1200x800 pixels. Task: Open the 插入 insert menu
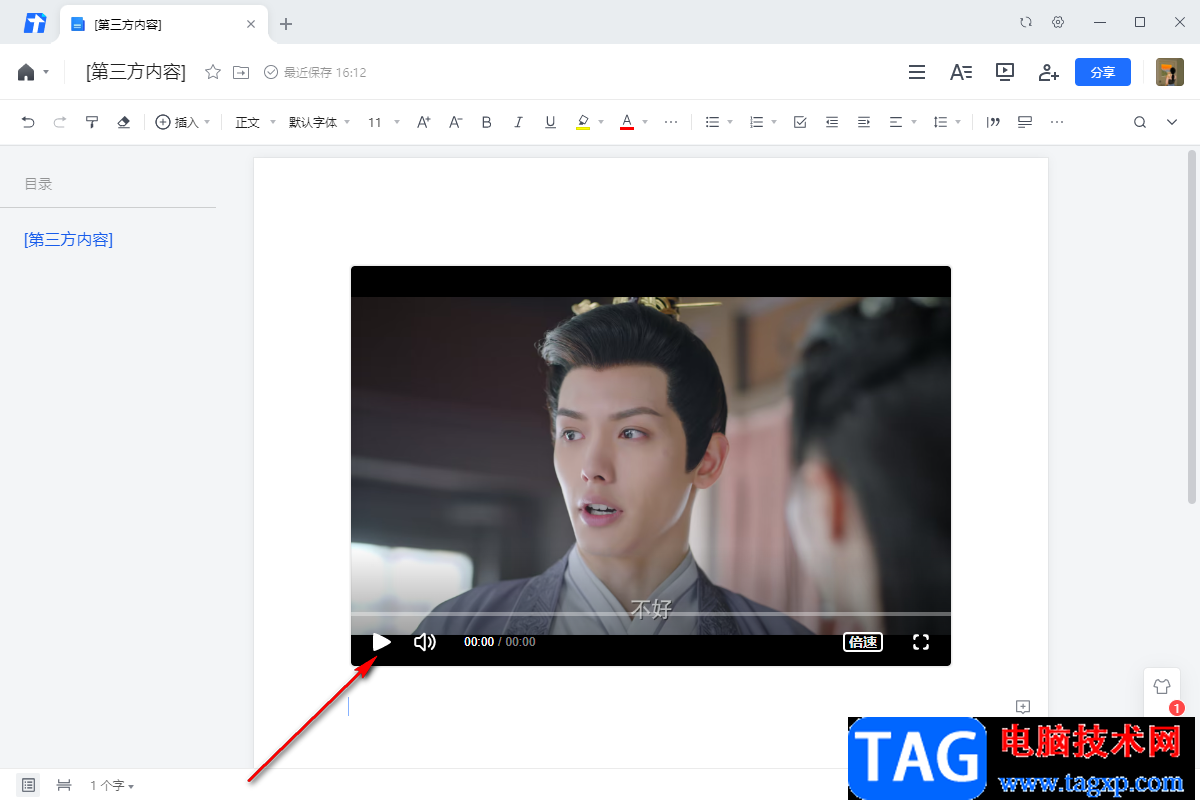(183, 122)
